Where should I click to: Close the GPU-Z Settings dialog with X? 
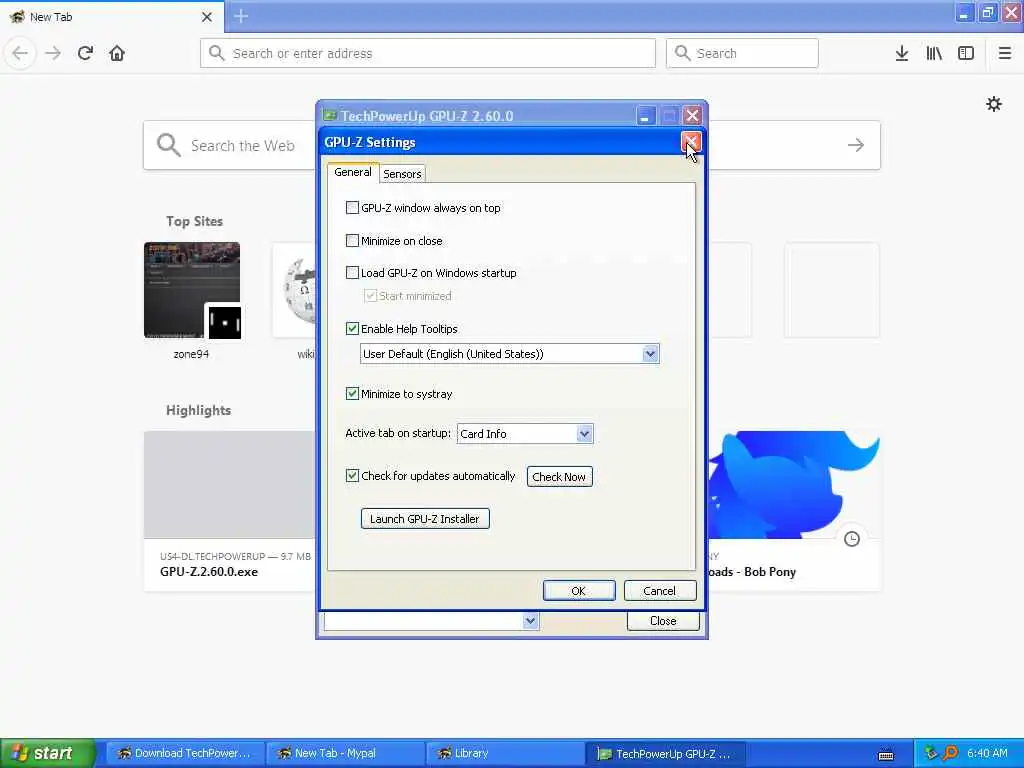click(x=690, y=142)
